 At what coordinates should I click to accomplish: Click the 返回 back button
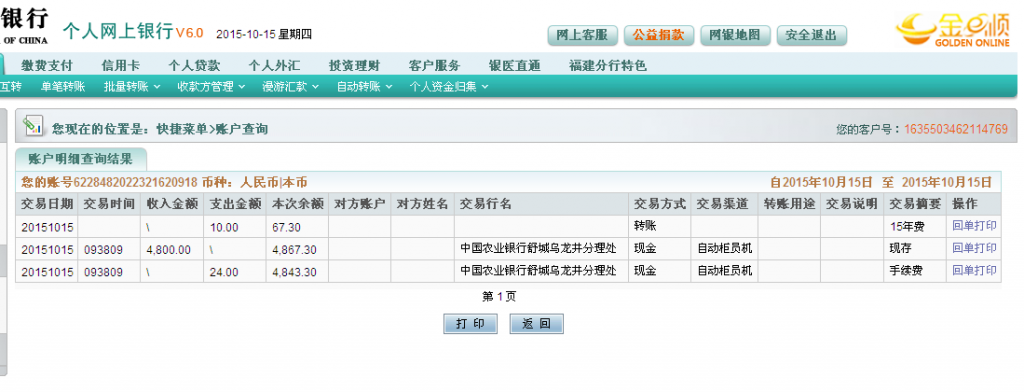(x=536, y=324)
